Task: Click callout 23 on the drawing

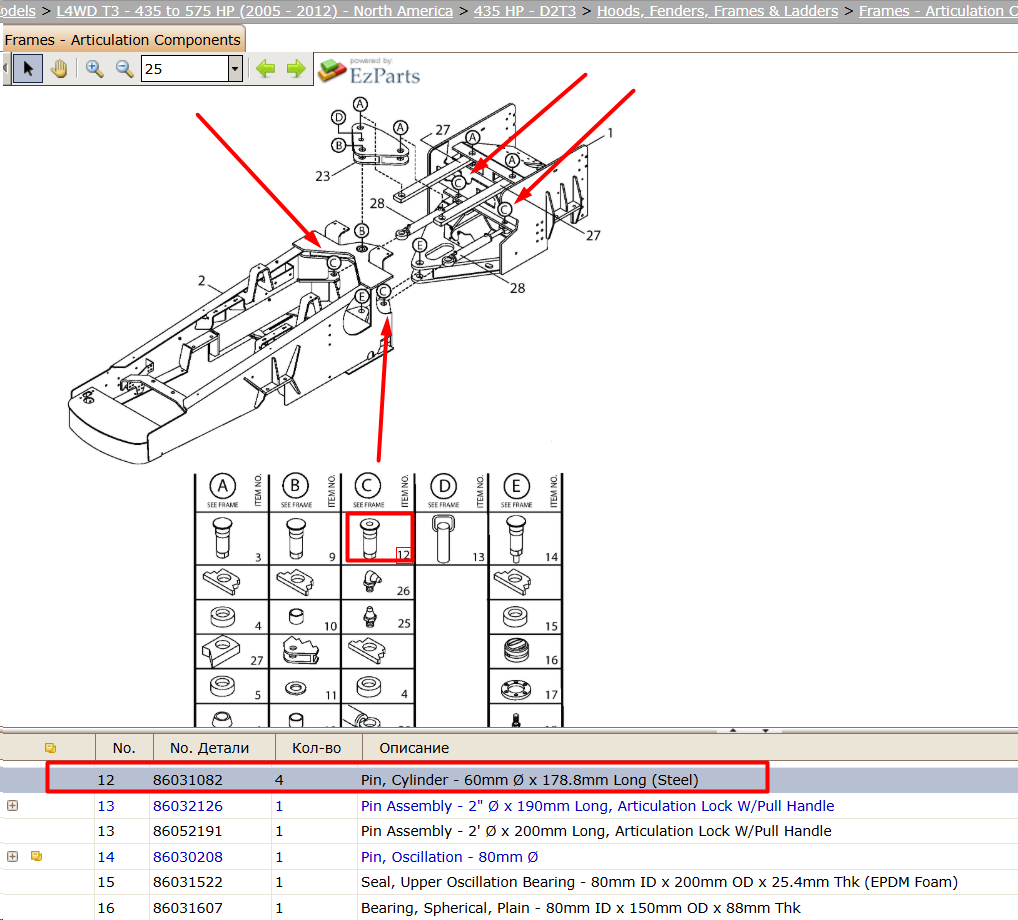Action: (x=323, y=176)
